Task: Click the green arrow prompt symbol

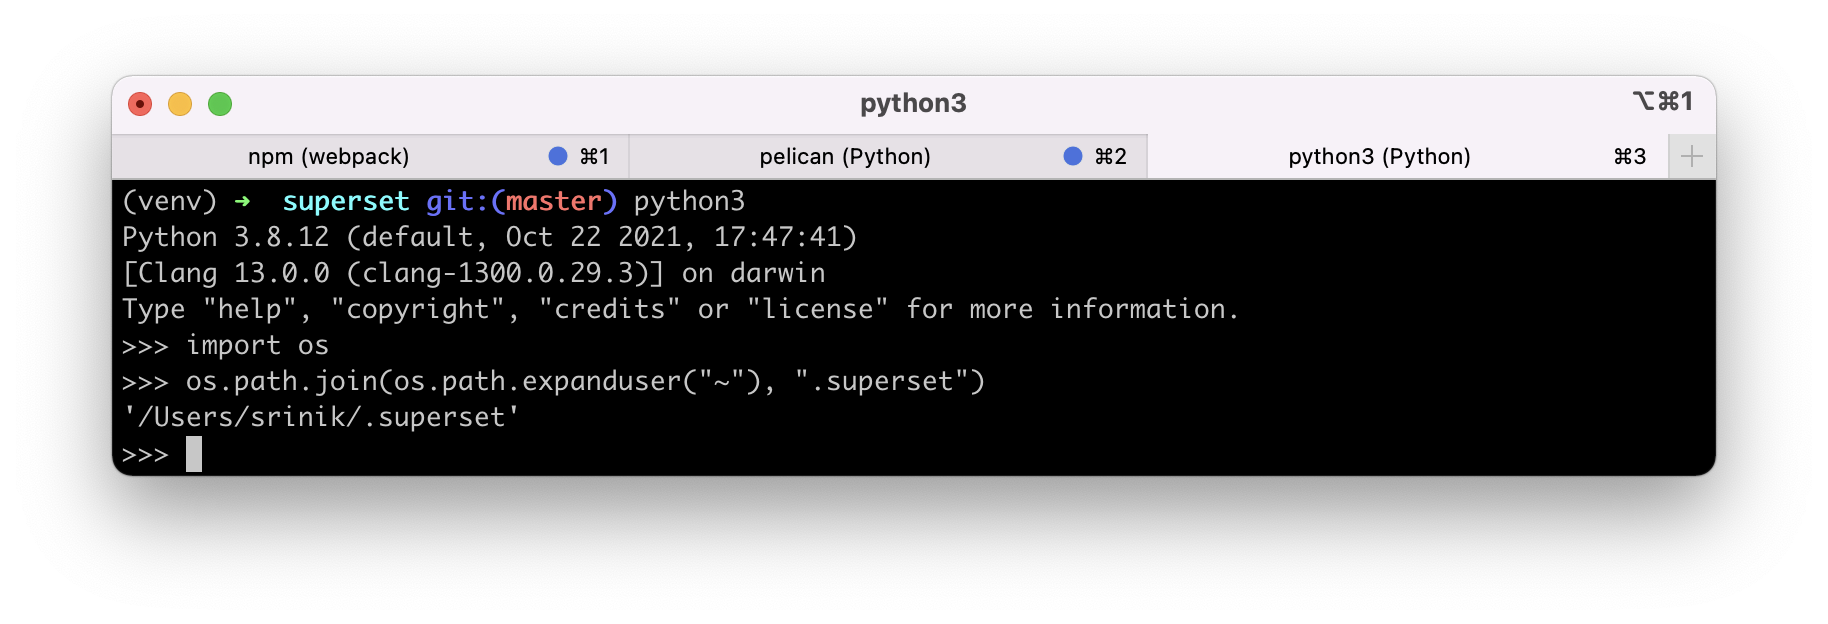Action: 242,201
